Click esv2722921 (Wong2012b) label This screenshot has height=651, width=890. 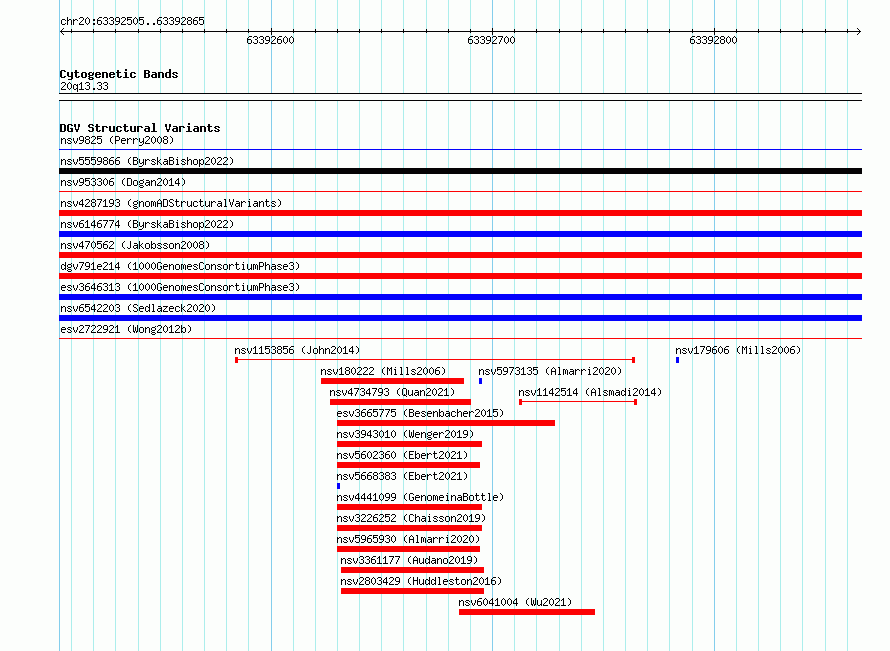click(x=126, y=329)
